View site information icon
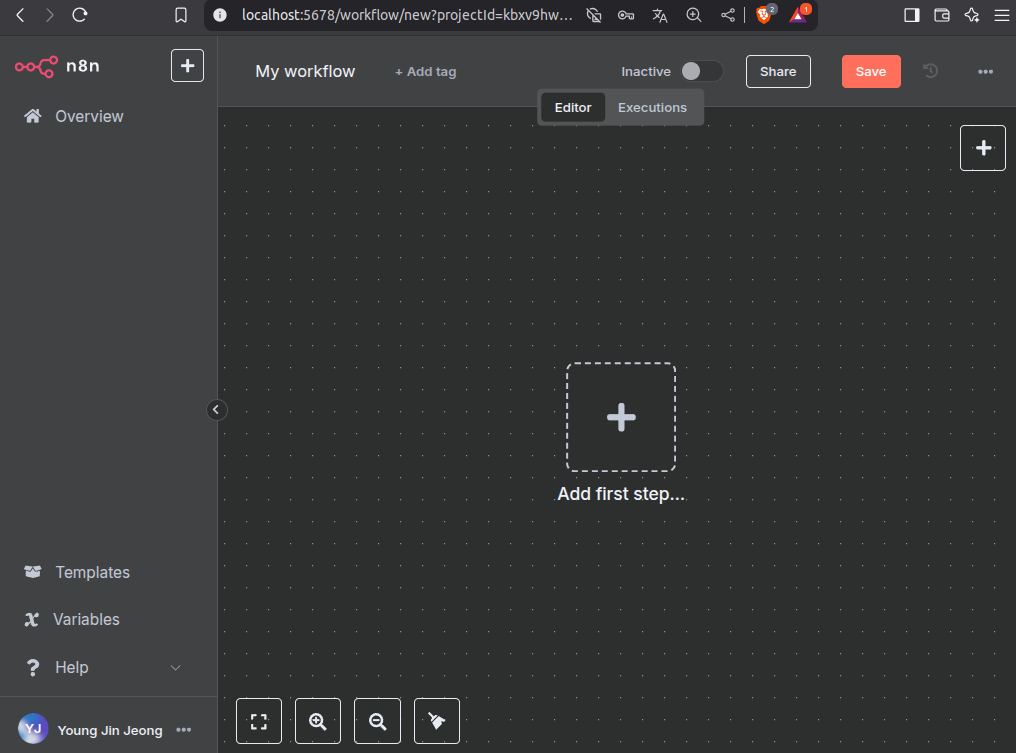This screenshot has height=753, width=1016. (x=220, y=15)
